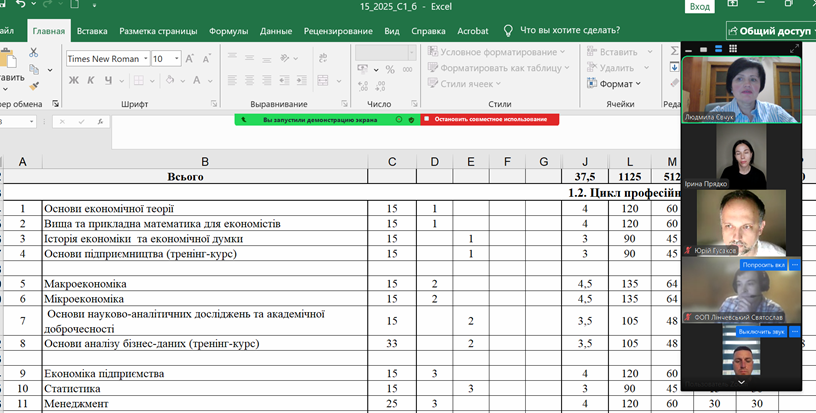Toggle align text right

[x=266, y=81]
